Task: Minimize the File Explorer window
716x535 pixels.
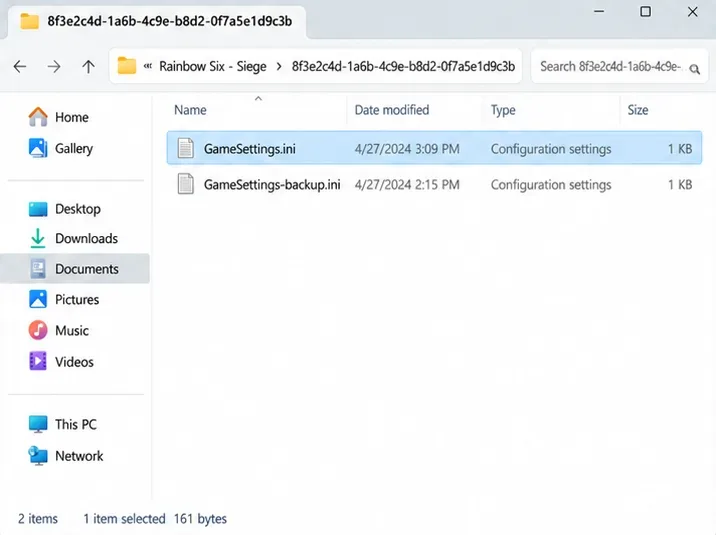Action: pyautogui.click(x=599, y=11)
